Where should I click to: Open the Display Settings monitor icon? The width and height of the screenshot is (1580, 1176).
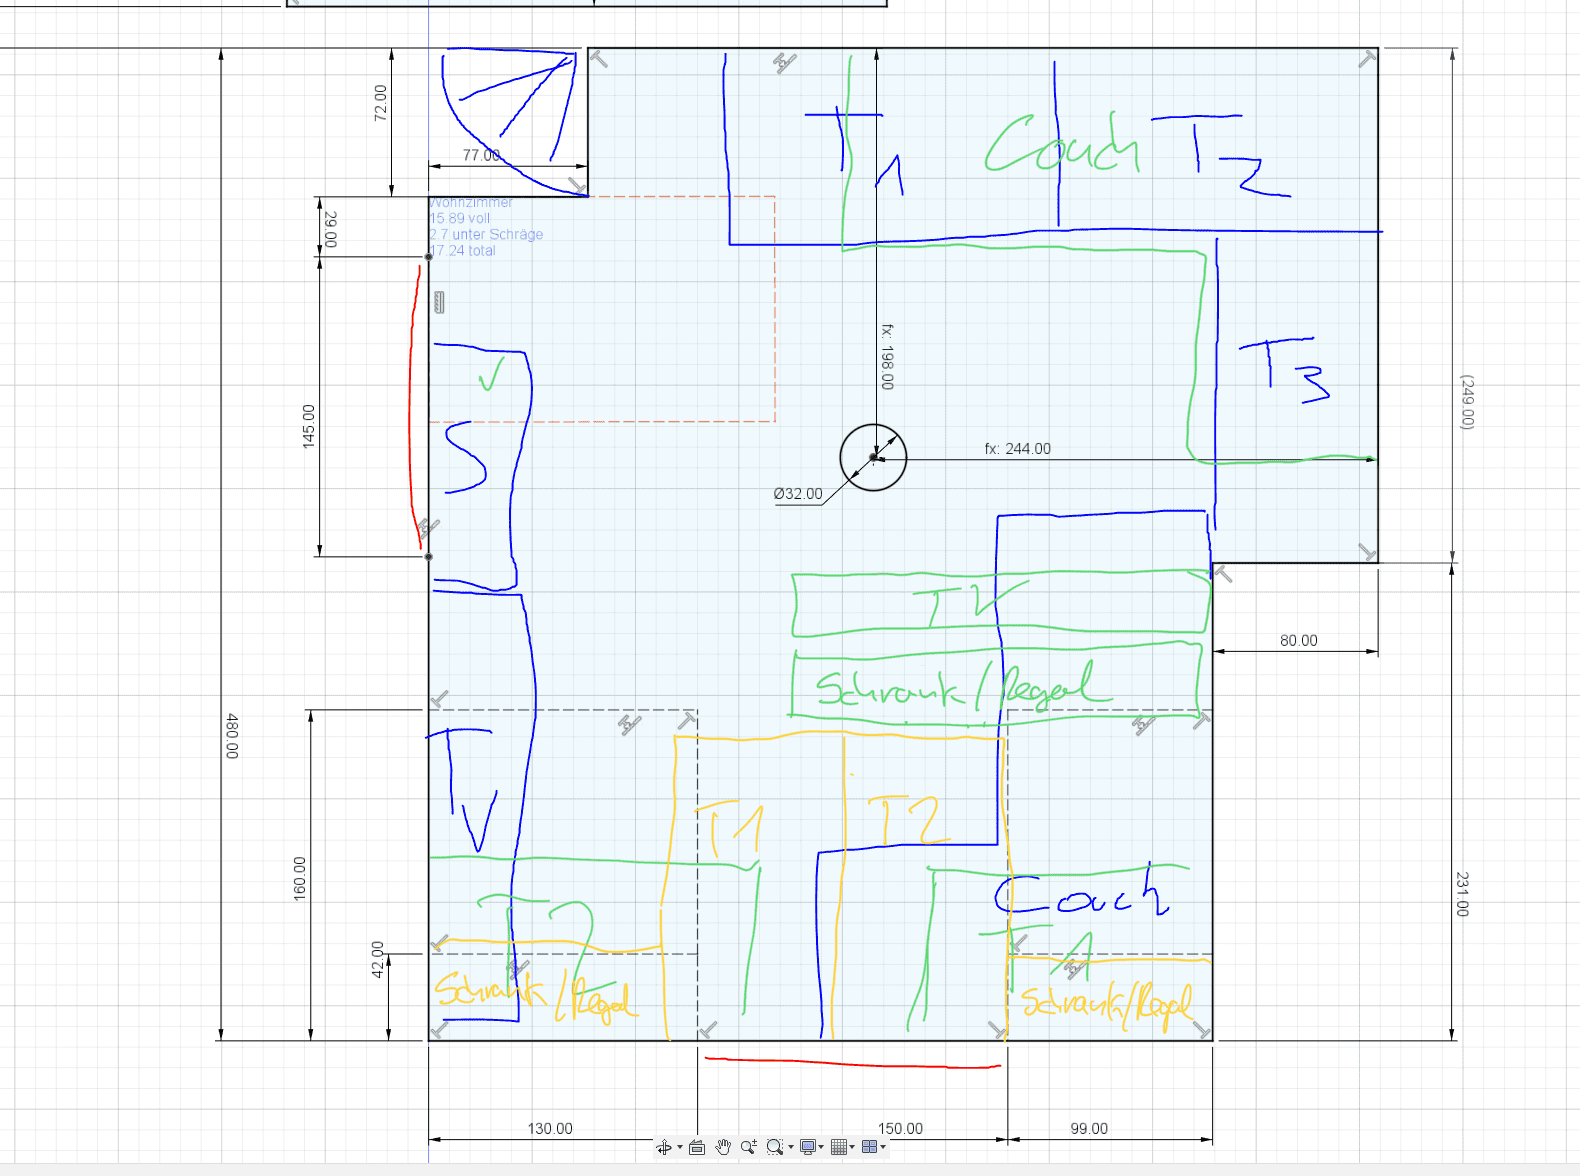click(x=807, y=1147)
